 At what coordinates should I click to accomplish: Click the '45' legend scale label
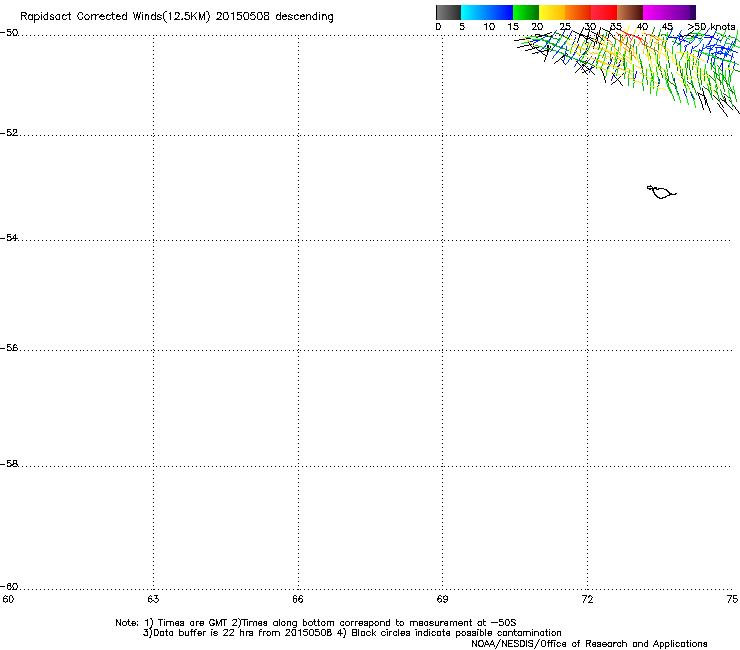667,27
